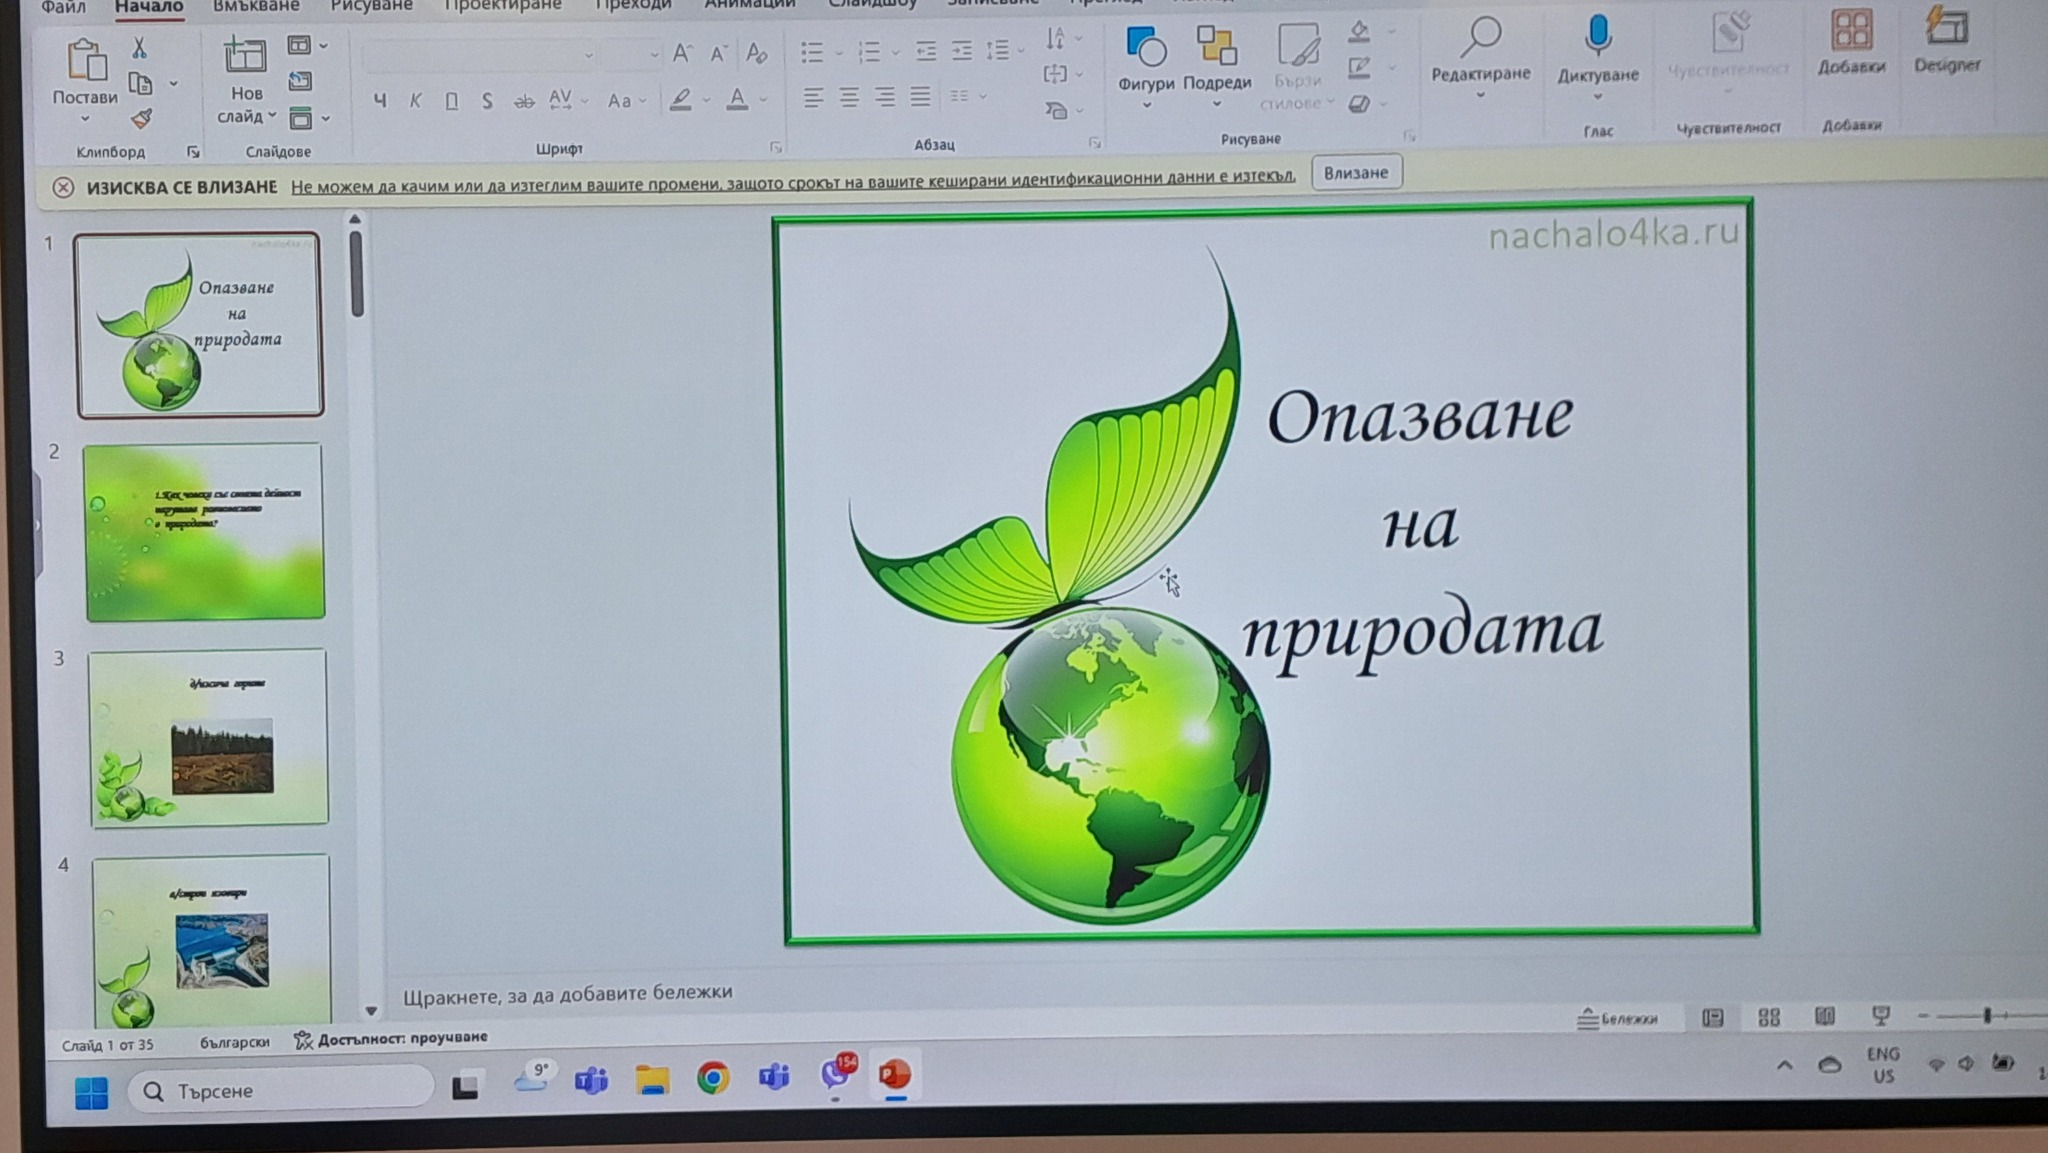Adjust the zoom slider handle
The width and height of the screenshot is (2048, 1153).
click(1987, 1015)
